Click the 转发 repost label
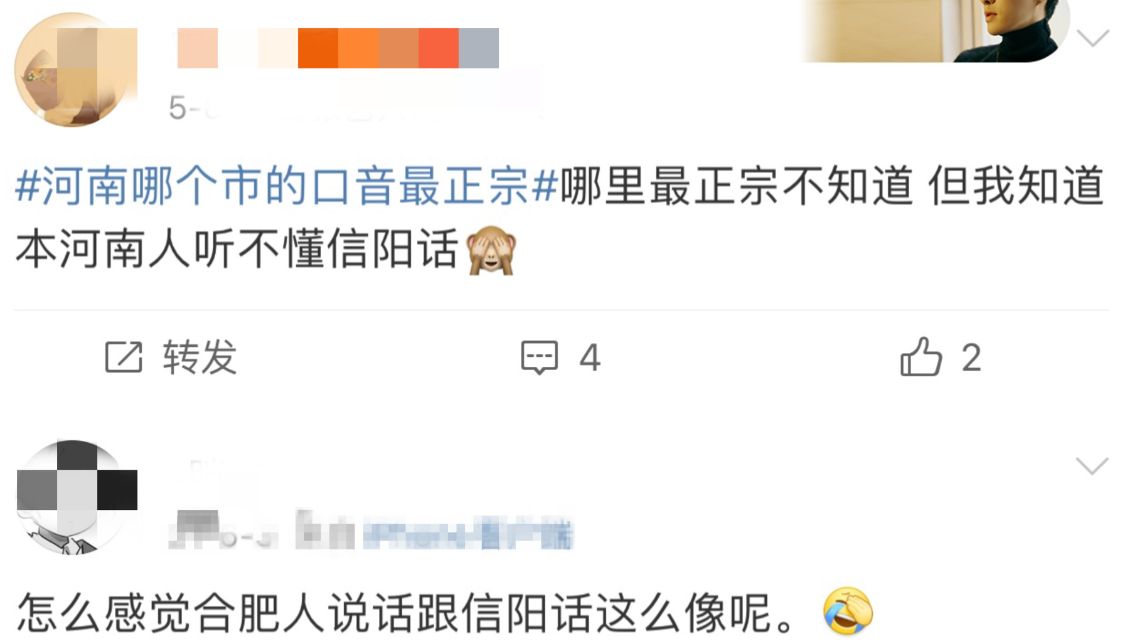The width and height of the screenshot is (1125, 640). pos(199,357)
